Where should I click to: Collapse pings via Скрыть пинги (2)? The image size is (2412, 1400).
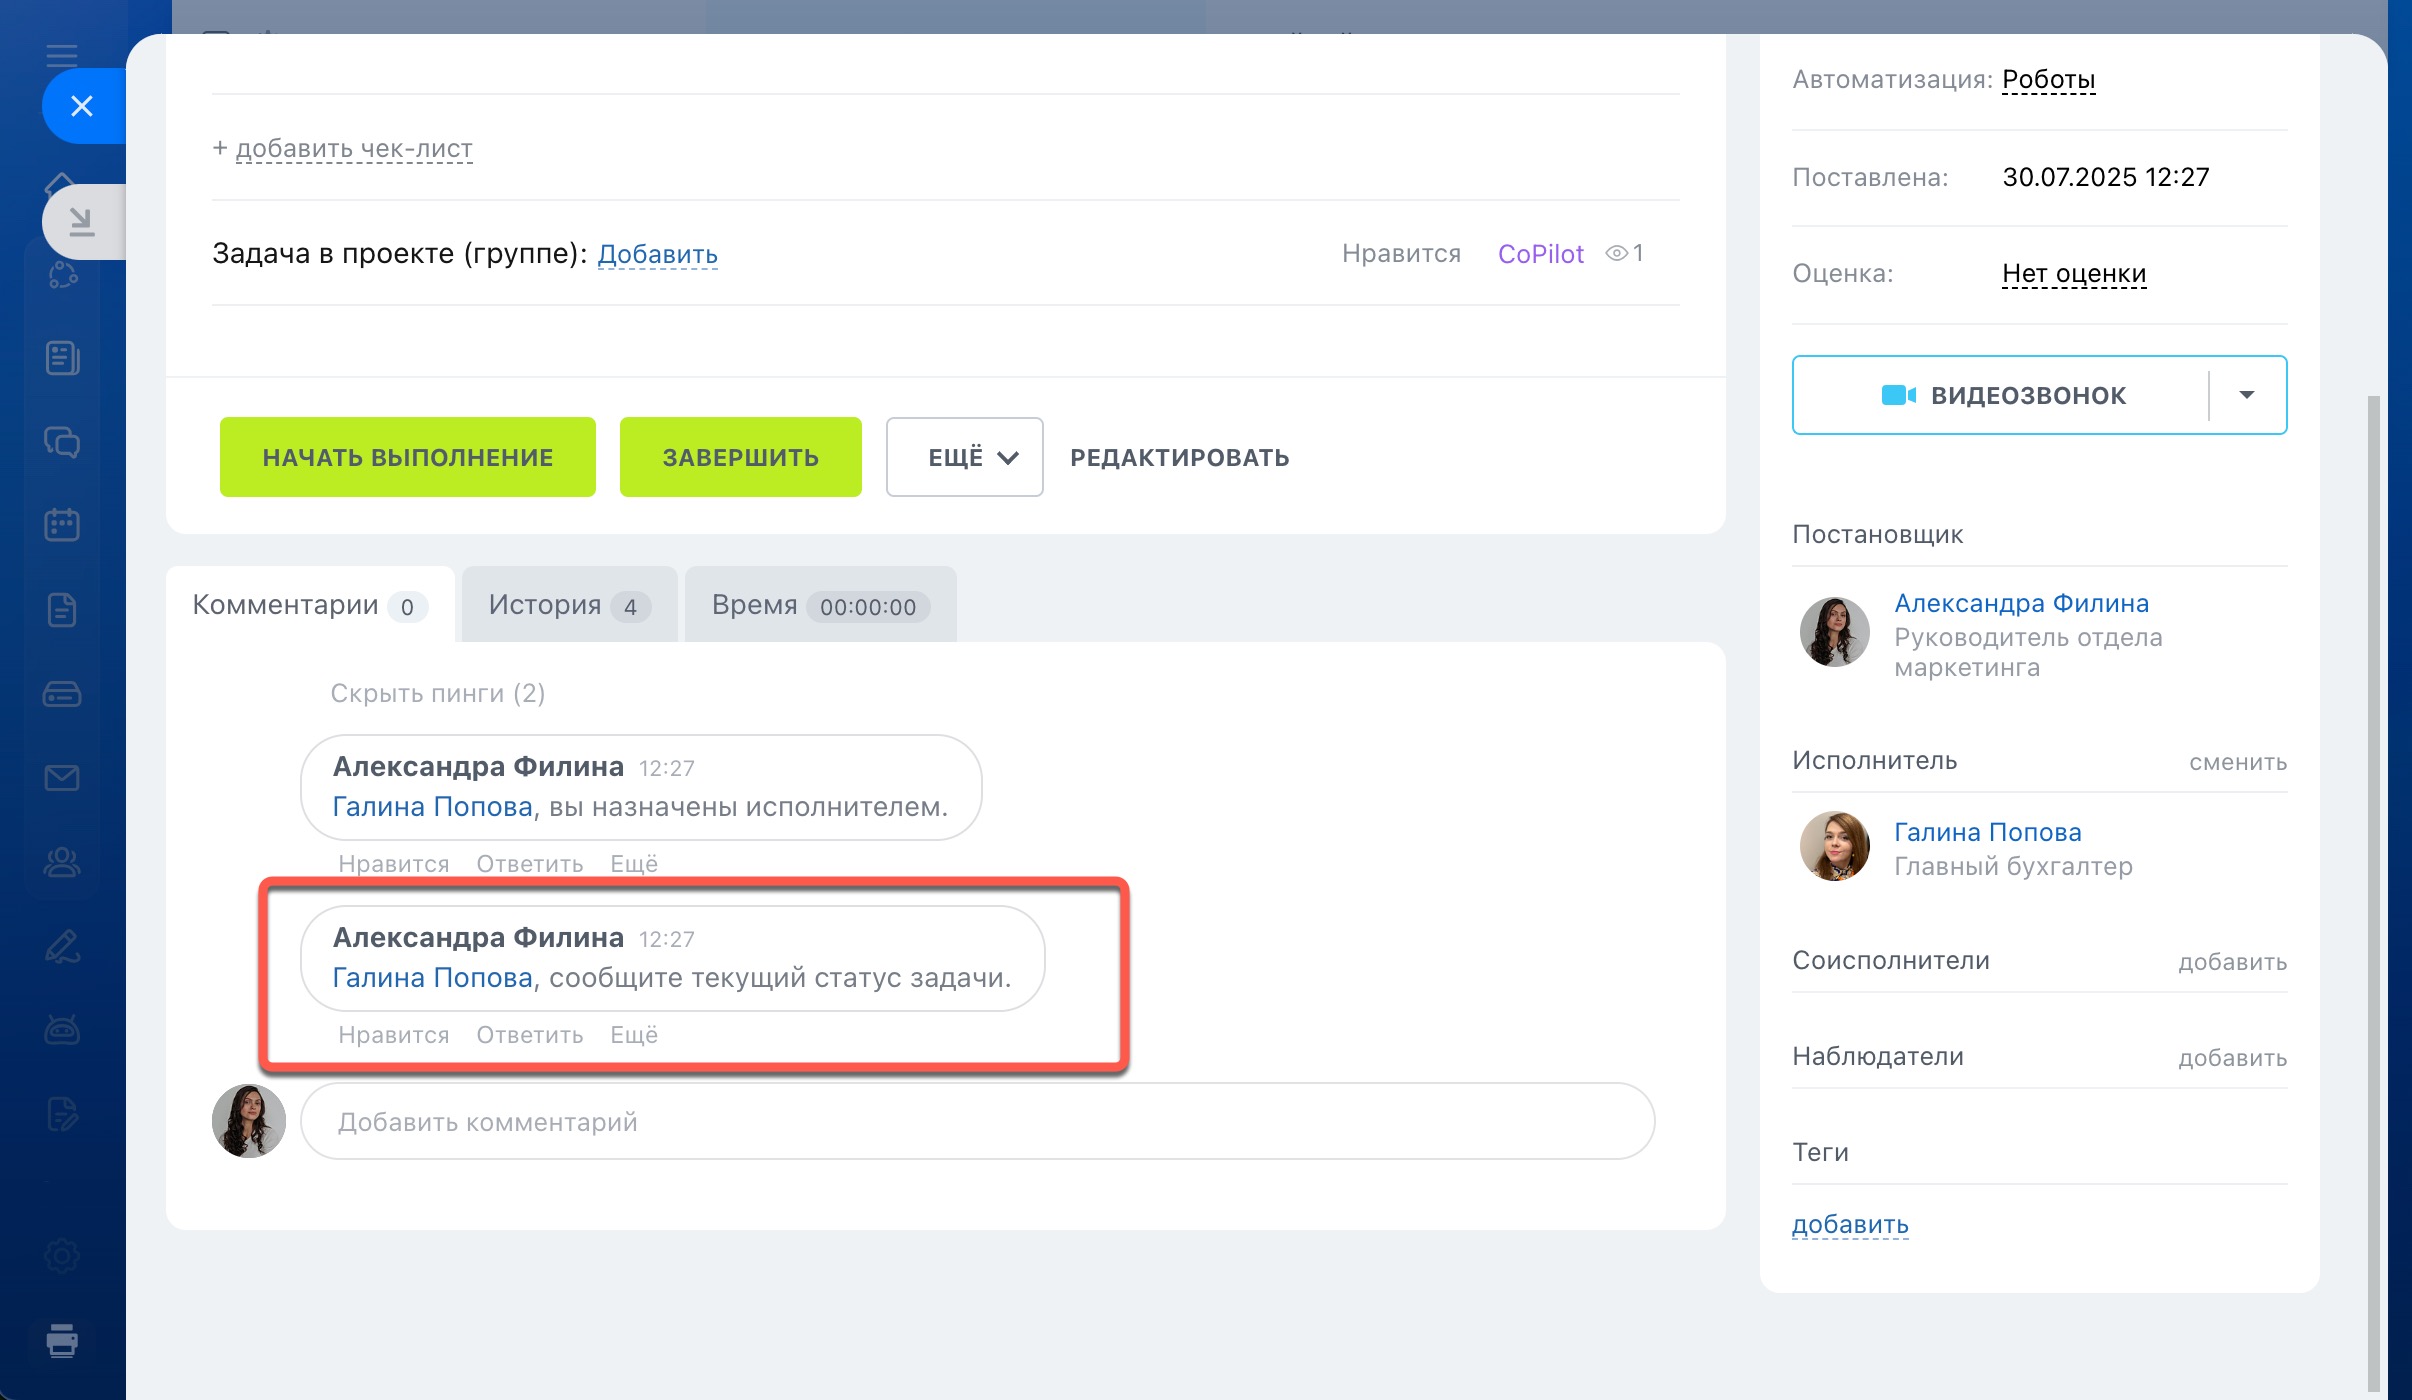(438, 693)
